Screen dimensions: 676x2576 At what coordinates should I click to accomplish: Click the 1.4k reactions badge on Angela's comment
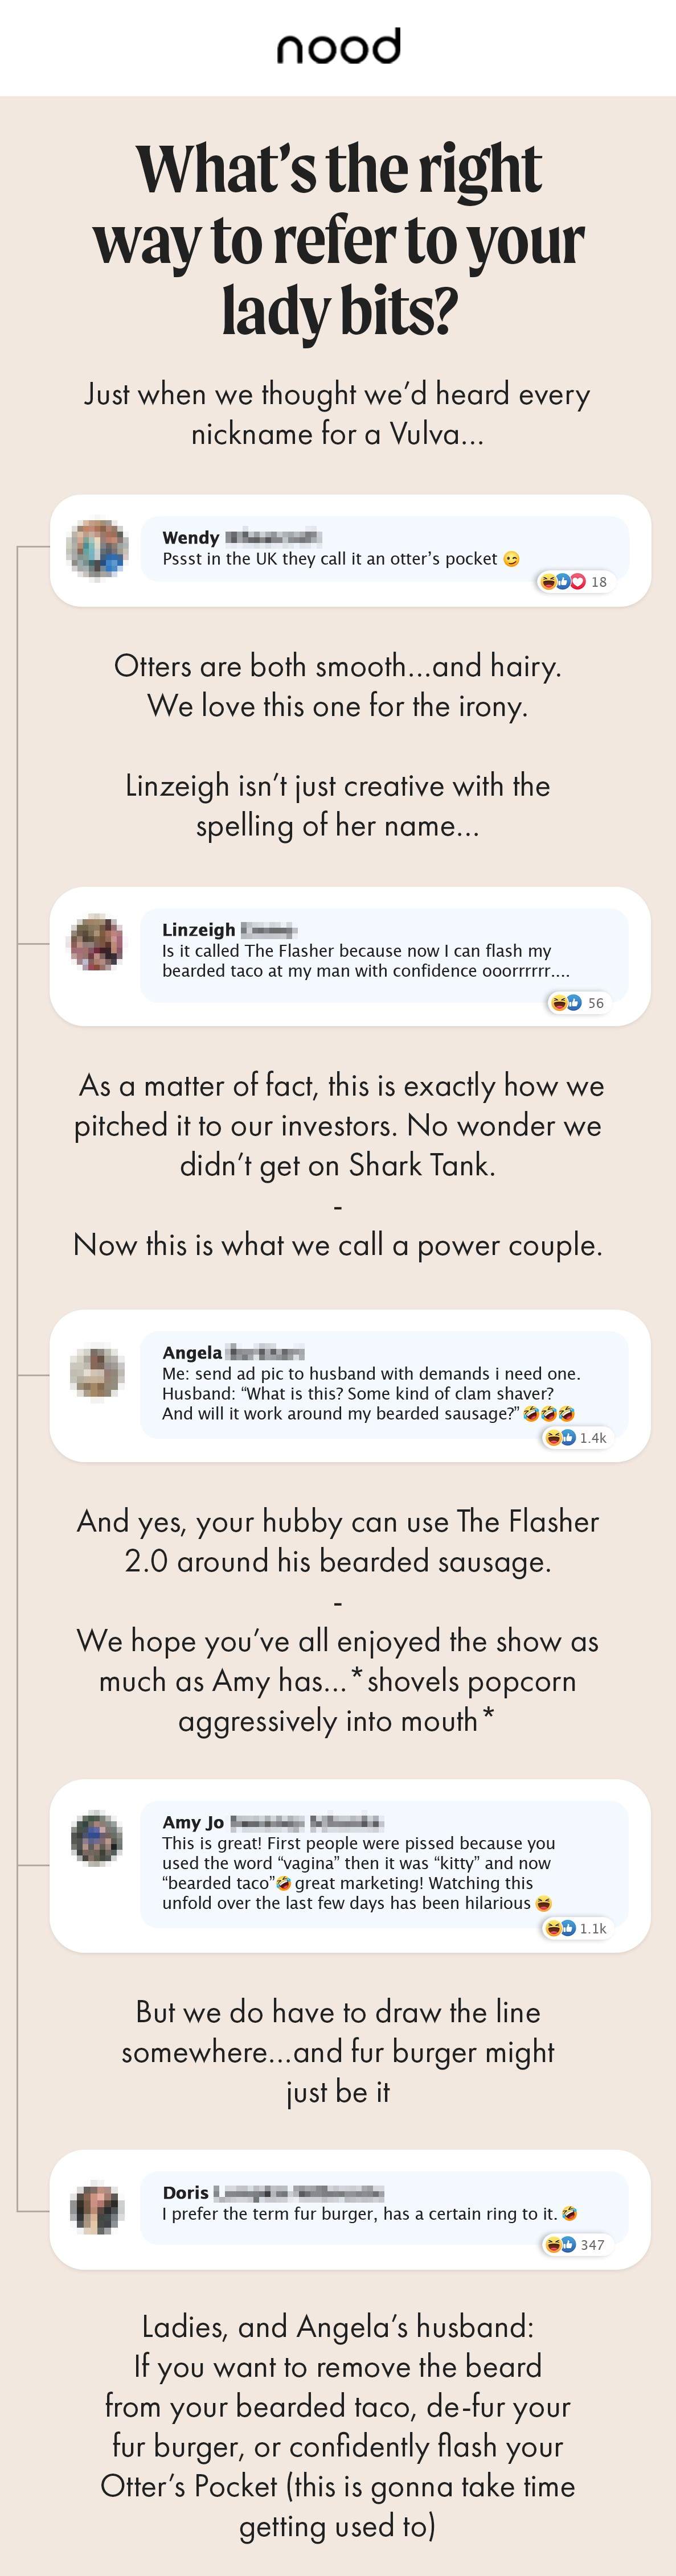(x=576, y=1437)
